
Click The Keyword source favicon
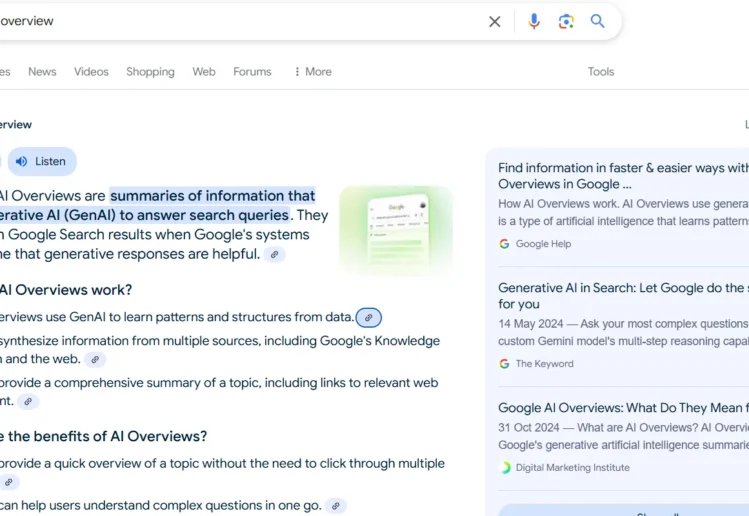[504, 364]
